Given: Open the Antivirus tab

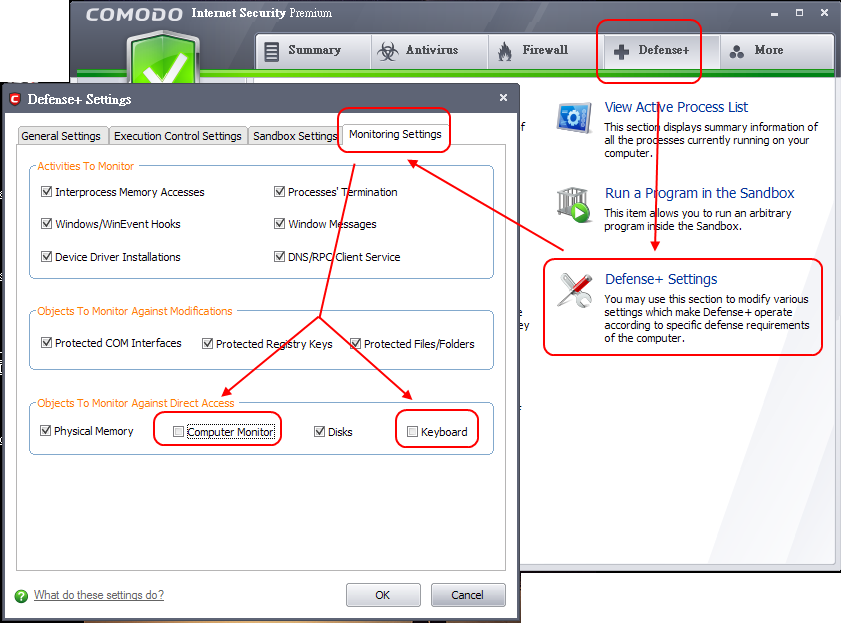Looking at the screenshot, I should pos(430,51).
